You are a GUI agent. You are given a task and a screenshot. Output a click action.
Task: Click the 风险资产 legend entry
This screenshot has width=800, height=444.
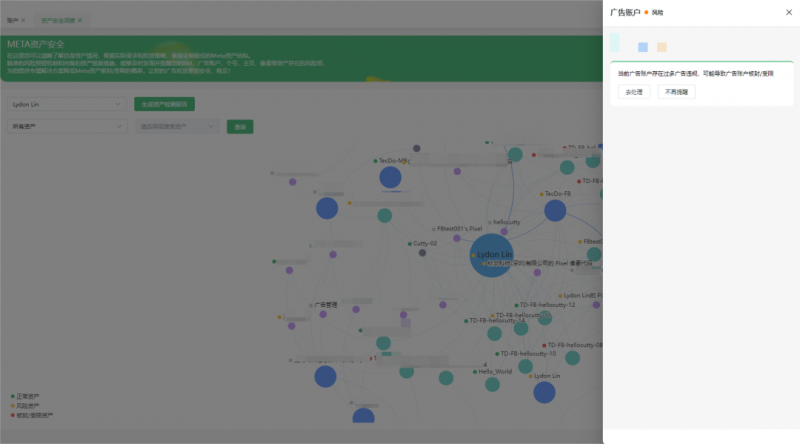coord(25,406)
